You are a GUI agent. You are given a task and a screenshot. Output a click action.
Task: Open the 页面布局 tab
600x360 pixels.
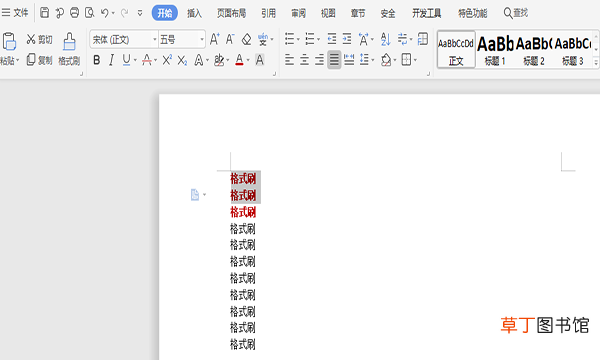[232, 13]
